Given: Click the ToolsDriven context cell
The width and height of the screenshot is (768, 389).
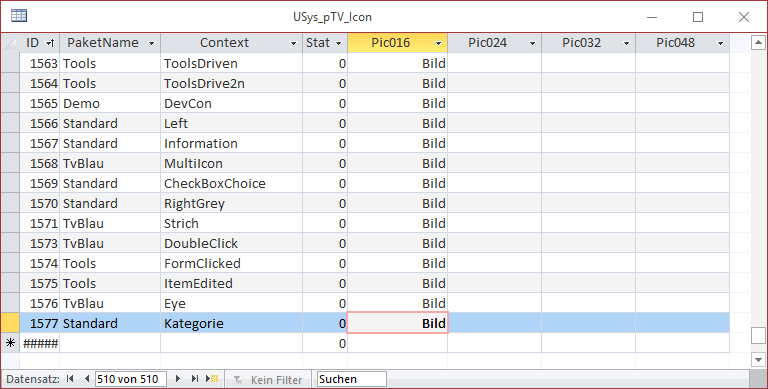Looking at the screenshot, I should pyautogui.click(x=231, y=63).
